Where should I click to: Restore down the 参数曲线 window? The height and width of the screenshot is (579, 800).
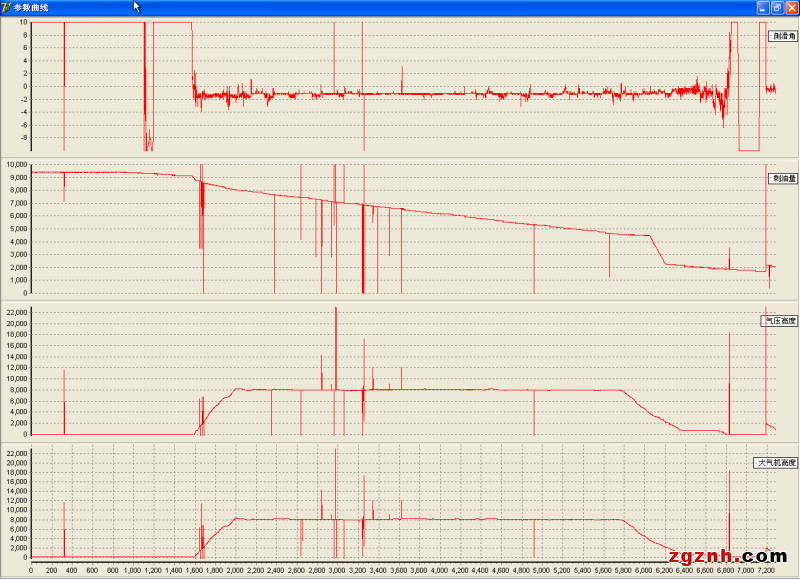776,7
